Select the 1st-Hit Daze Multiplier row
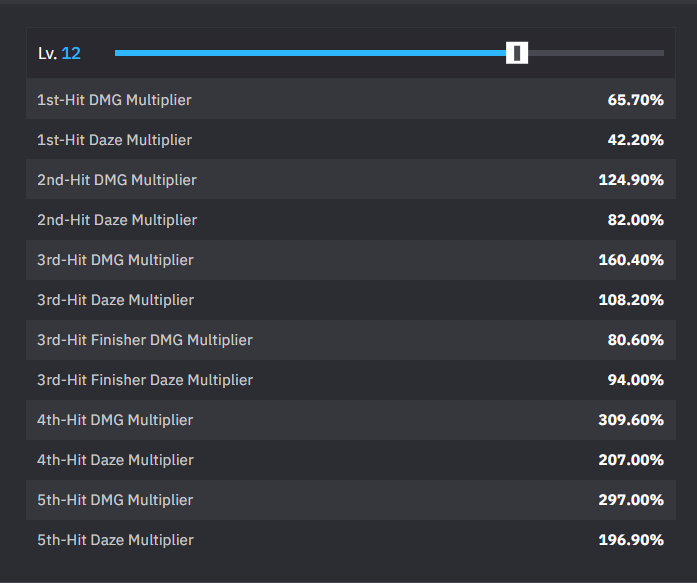The width and height of the screenshot is (697, 583). pyautogui.click(x=351, y=139)
